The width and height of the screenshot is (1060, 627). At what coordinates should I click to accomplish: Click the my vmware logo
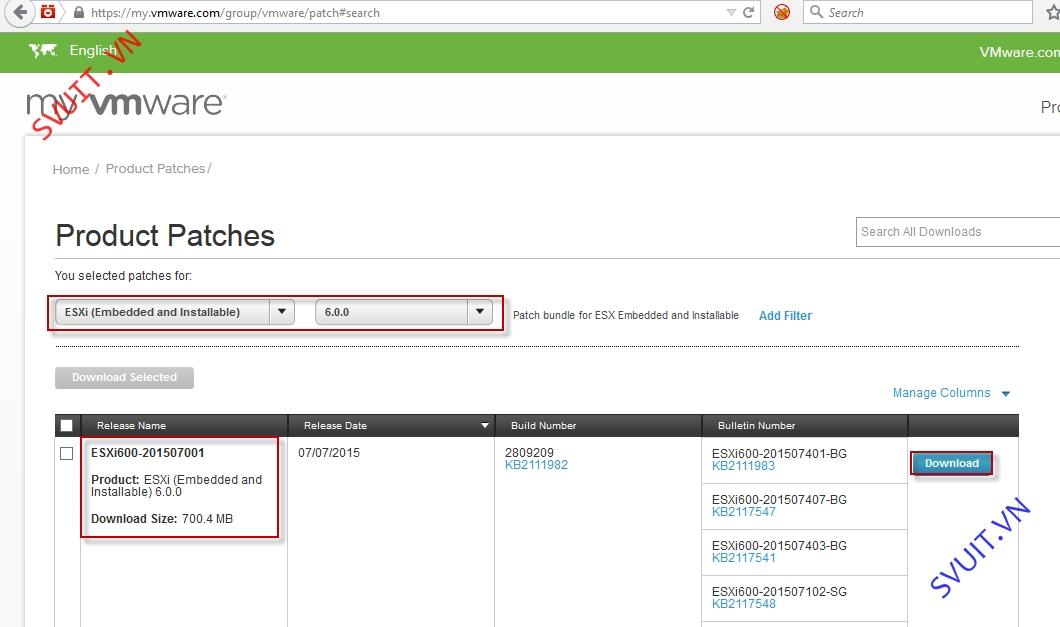[126, 103]
